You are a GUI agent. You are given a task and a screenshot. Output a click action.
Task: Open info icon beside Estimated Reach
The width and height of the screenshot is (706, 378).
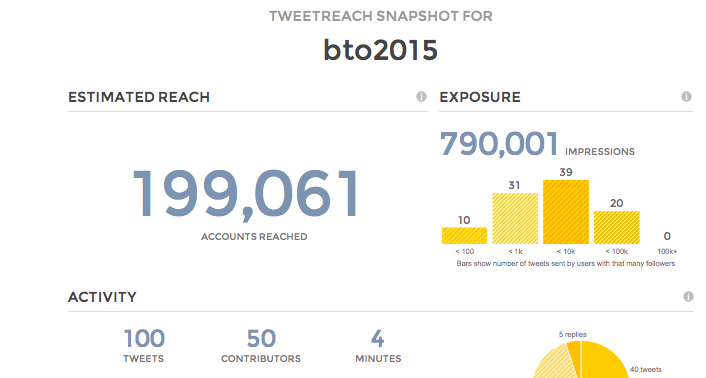tap(421, 96)
